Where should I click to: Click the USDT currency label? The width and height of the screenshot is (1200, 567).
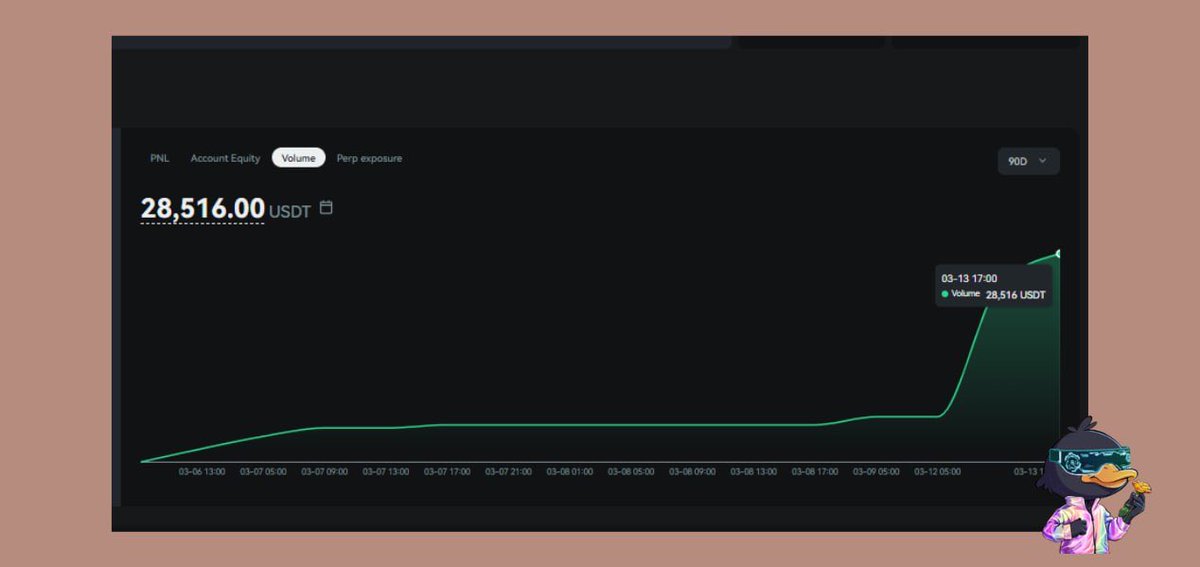pos(290,211)
